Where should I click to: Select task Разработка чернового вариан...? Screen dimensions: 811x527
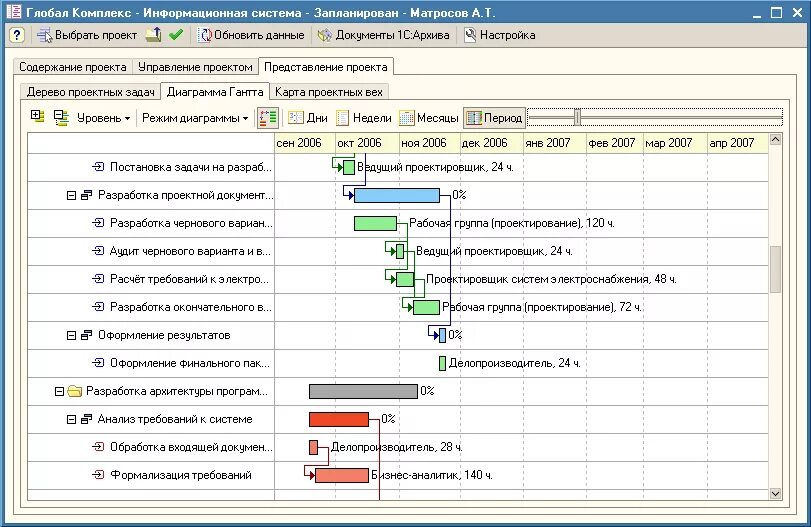coord(191,223)
